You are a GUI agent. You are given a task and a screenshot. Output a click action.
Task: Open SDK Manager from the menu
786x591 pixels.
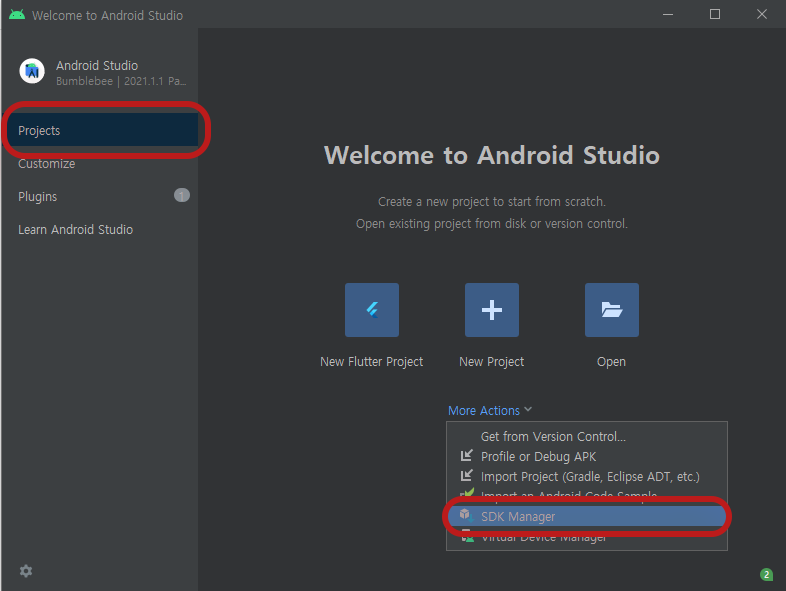tap(586, 516)
